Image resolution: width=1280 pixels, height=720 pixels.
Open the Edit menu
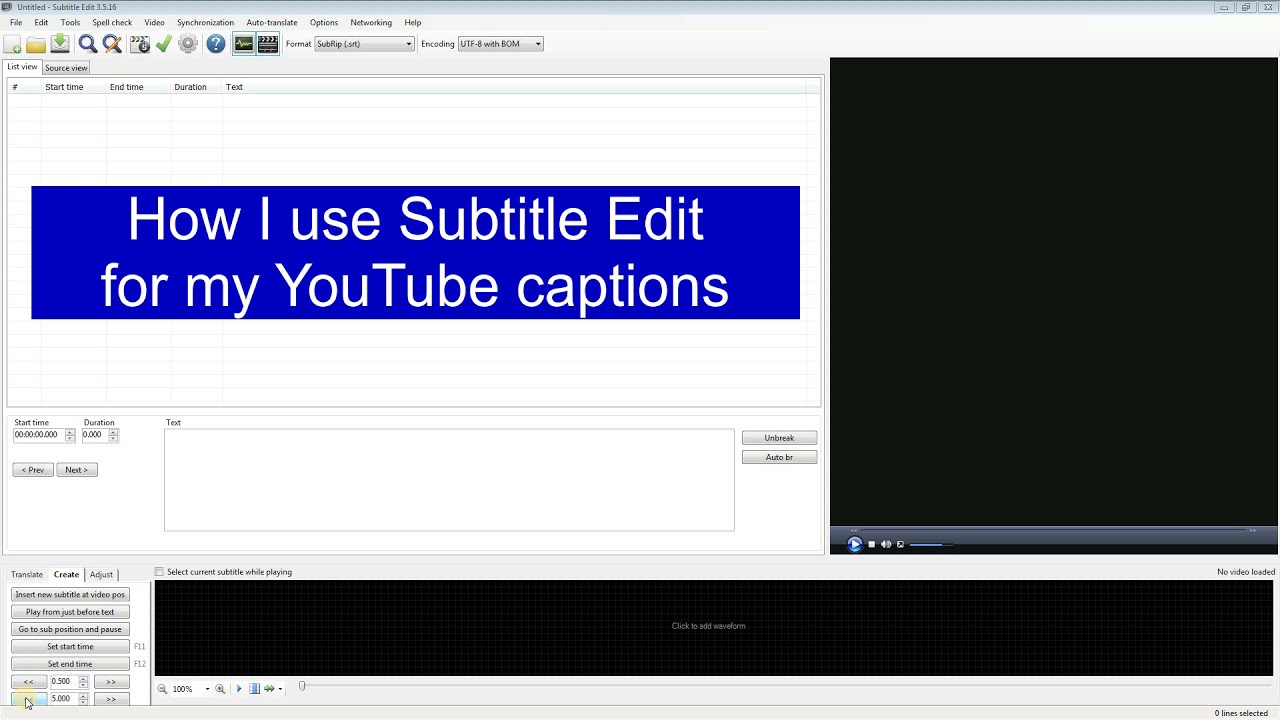[x=41, y=22]
